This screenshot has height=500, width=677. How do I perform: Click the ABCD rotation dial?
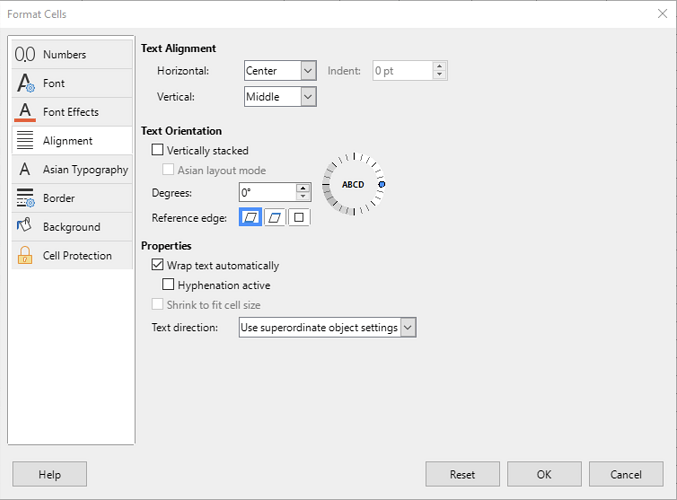353,184
